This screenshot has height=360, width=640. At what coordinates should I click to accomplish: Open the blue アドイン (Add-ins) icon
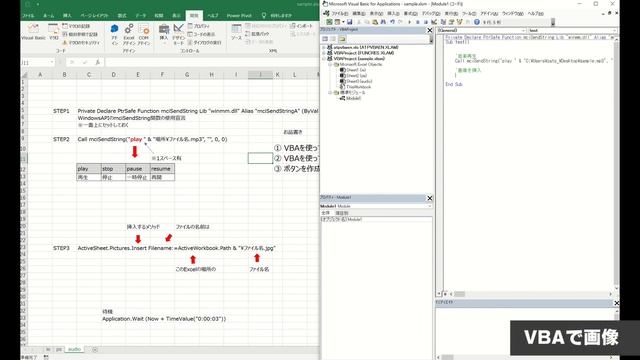tap(114, 34)
